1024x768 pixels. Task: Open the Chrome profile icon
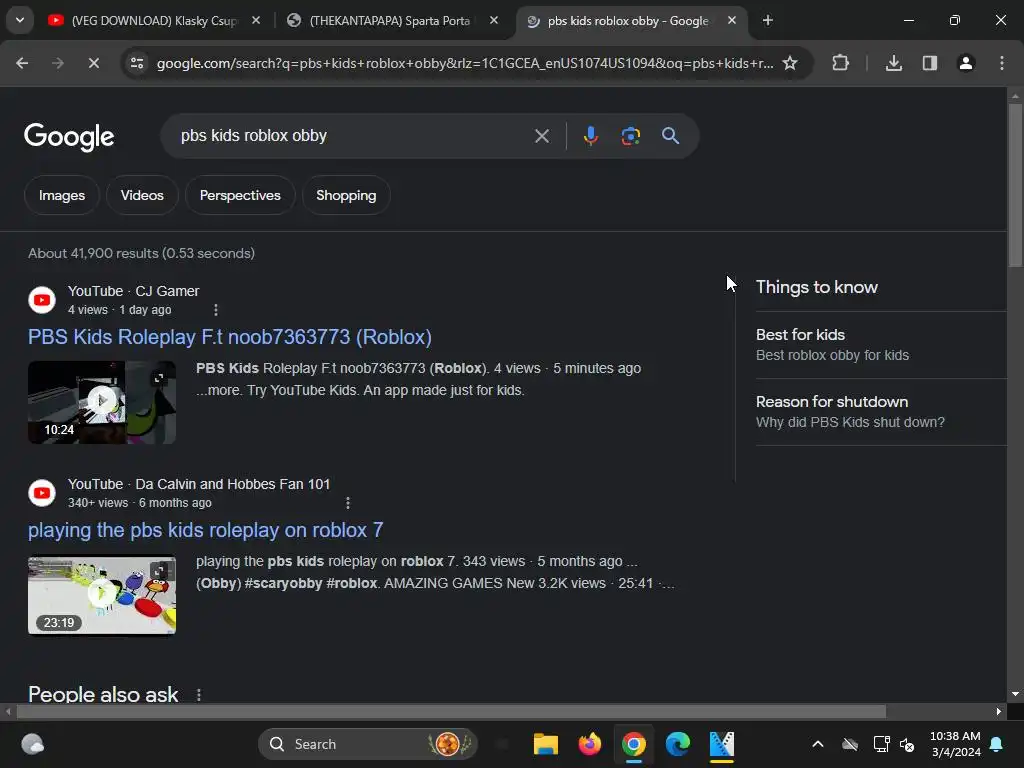click(966, 63)
